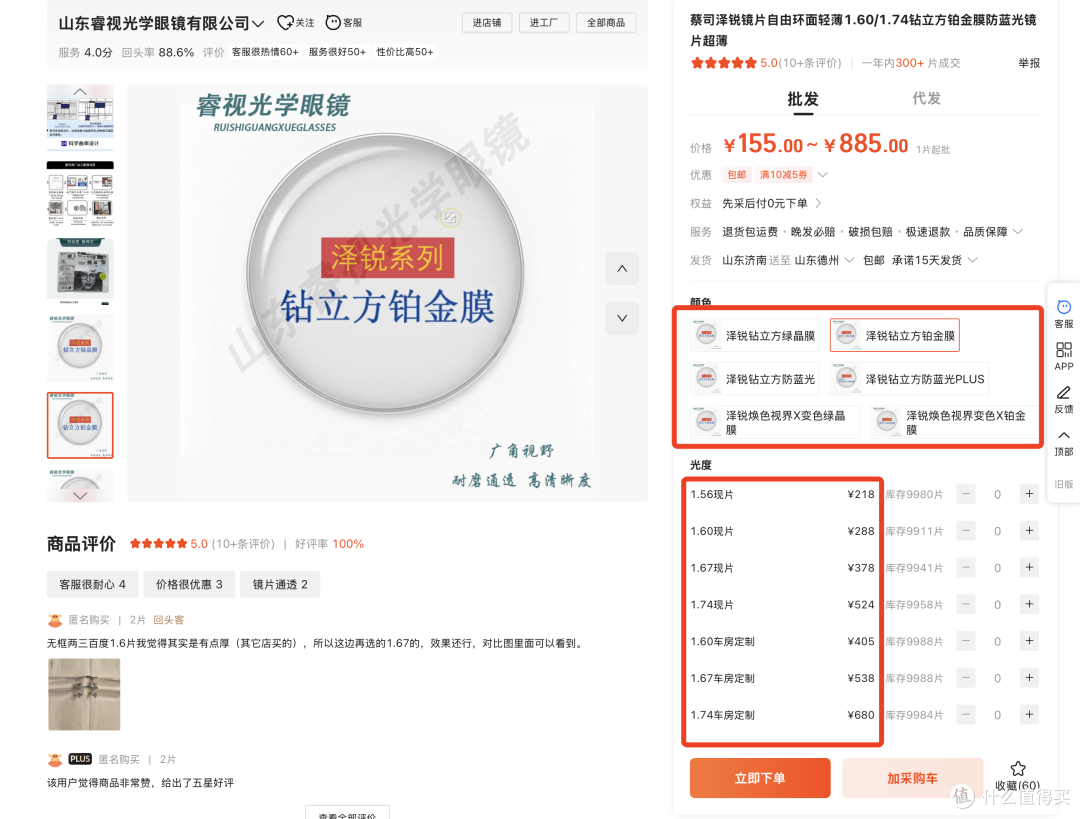
Task: Select the 泽锐钻立方绿晶膜 option
Action: pos(755,335)
